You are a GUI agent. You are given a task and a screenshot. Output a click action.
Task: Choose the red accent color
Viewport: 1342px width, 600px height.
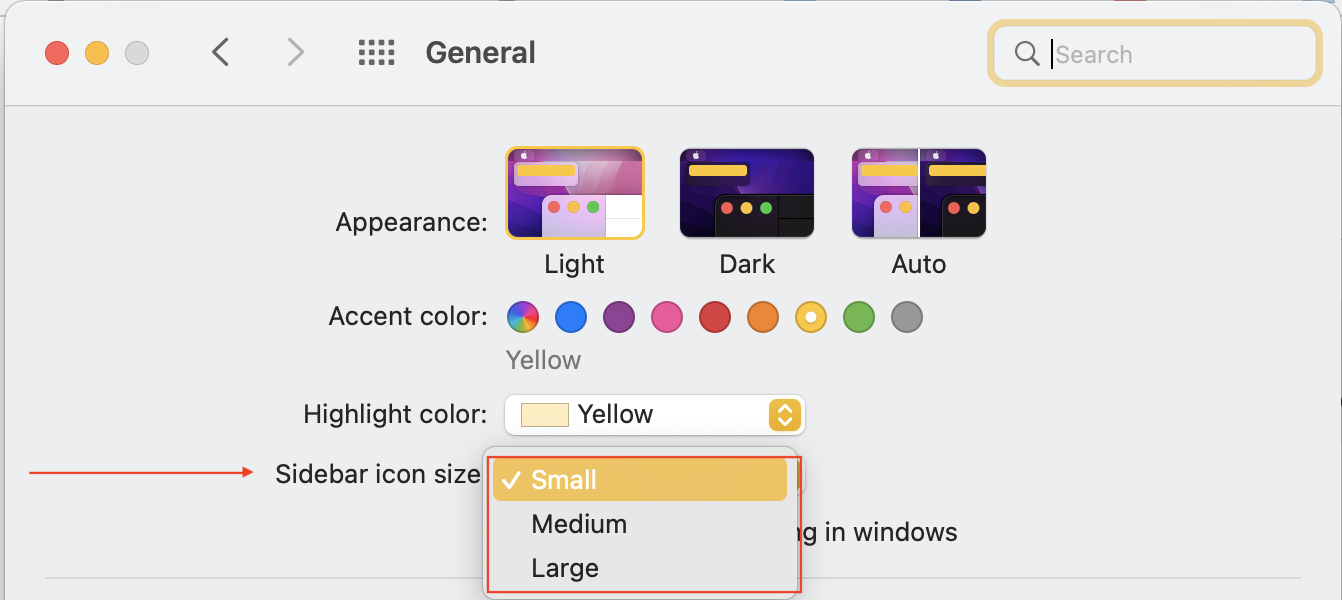click(715, 318)
